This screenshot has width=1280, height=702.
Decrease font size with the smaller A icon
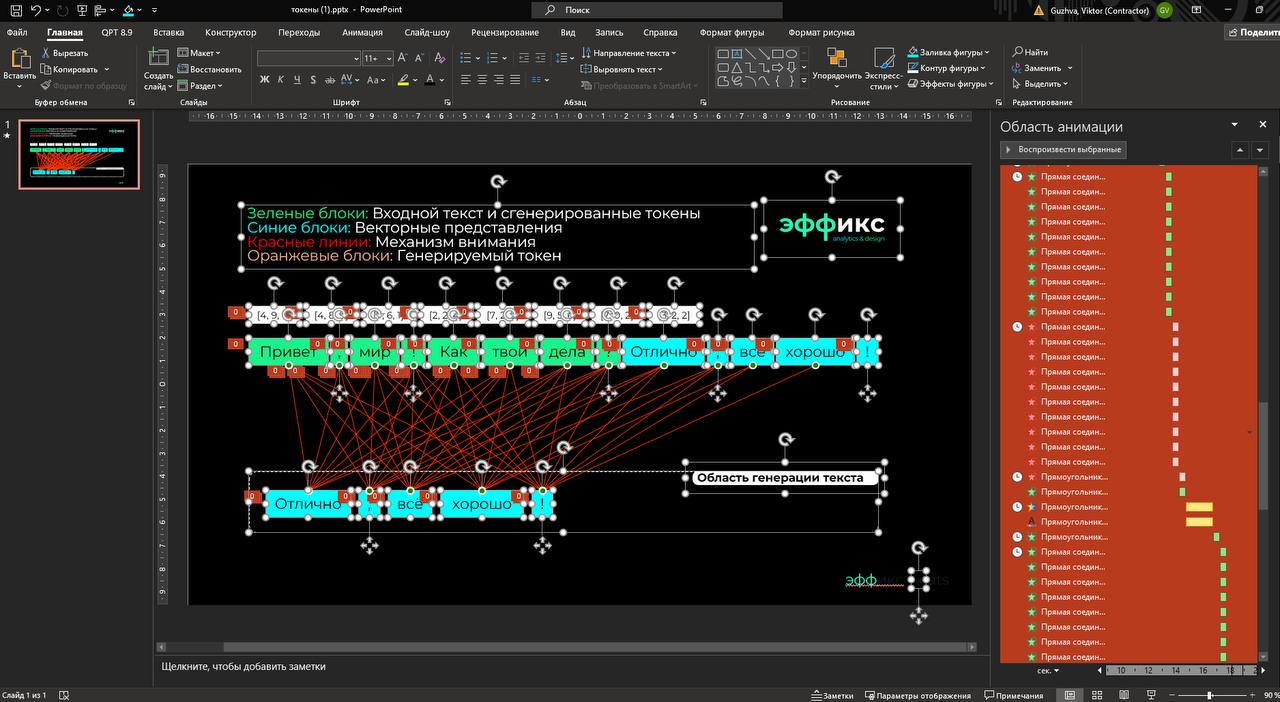point(417,59)
